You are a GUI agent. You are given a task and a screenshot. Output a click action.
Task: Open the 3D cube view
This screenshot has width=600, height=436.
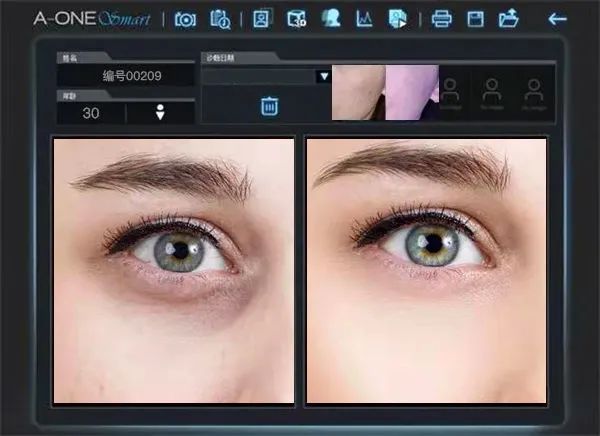pos(296,19)
